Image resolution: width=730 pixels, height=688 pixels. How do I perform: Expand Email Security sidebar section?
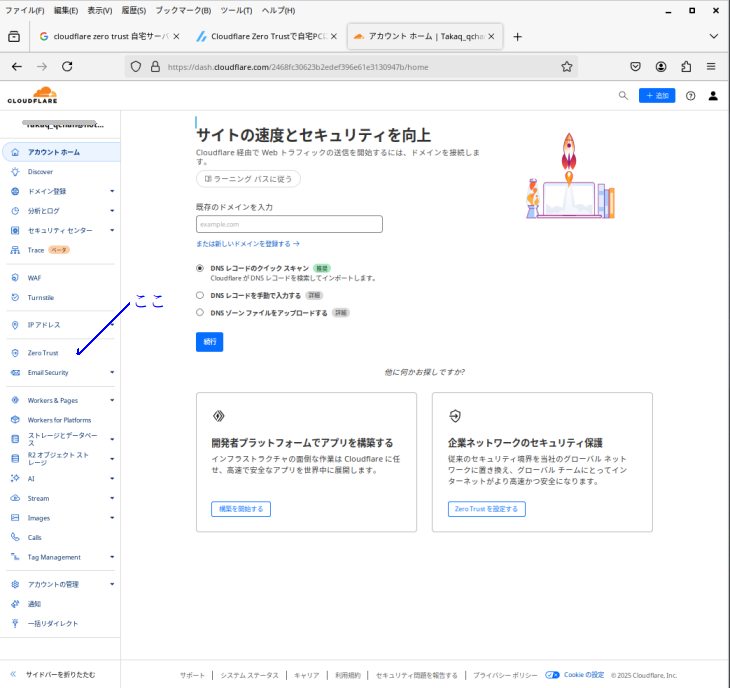click(x=112, y=373)
